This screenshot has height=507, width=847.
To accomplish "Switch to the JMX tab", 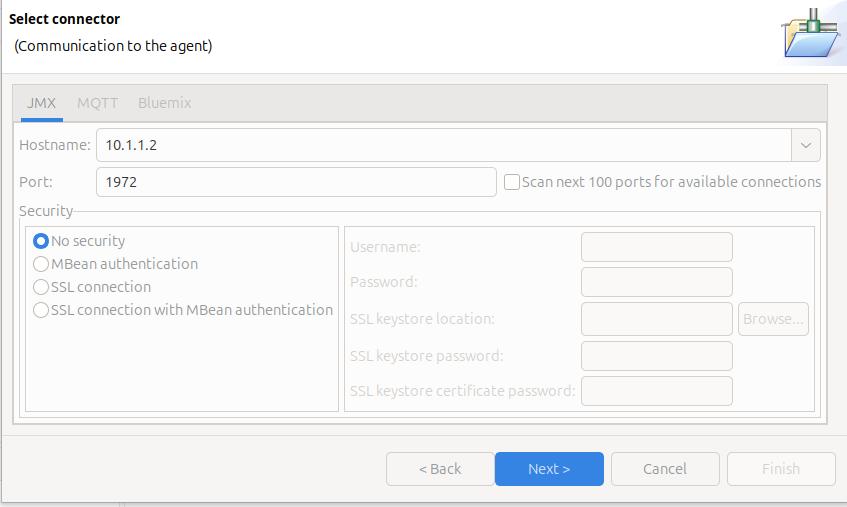I will coord(41,103).
